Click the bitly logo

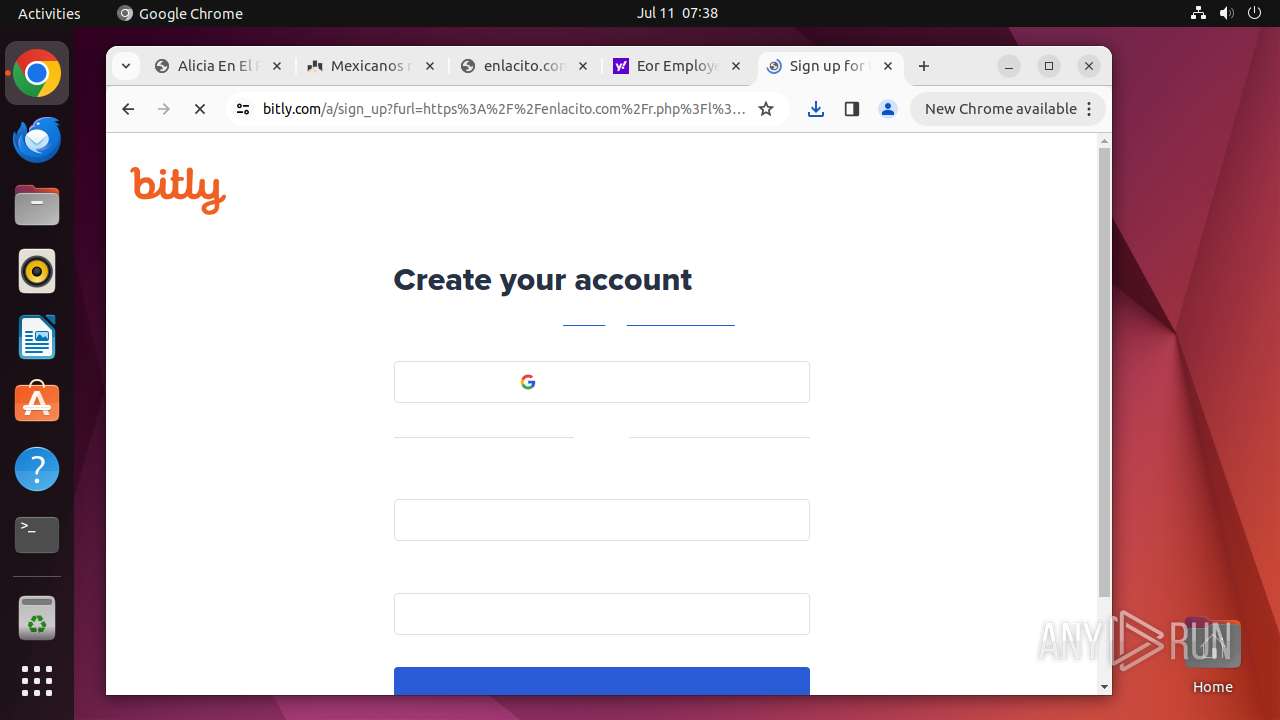178,190
